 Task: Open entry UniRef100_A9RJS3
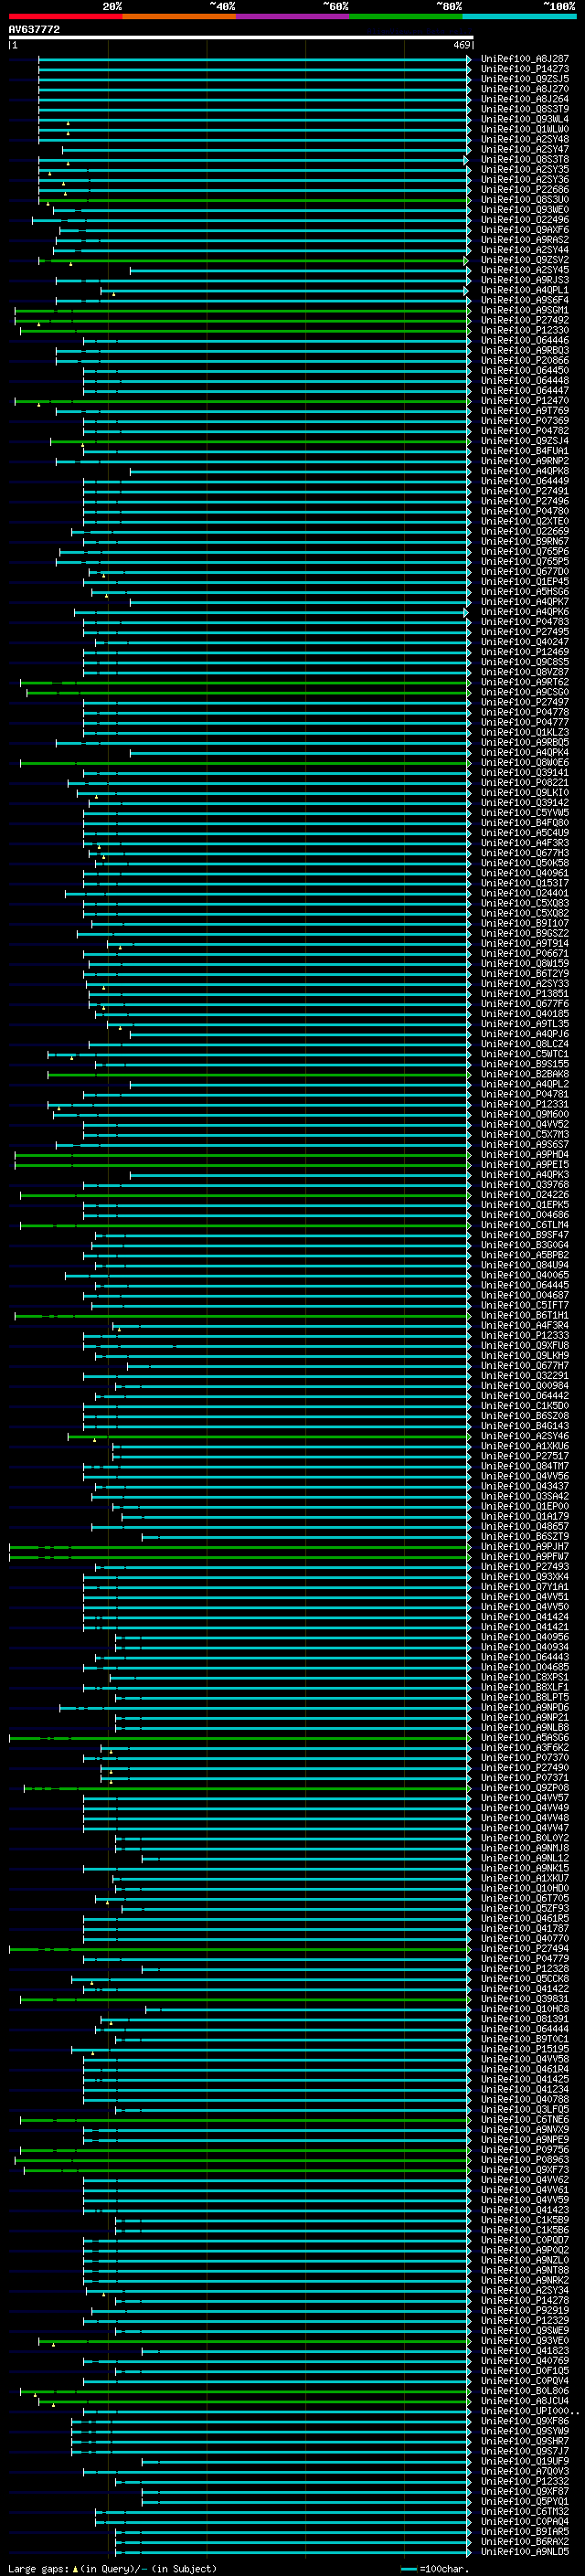(525, 280)
